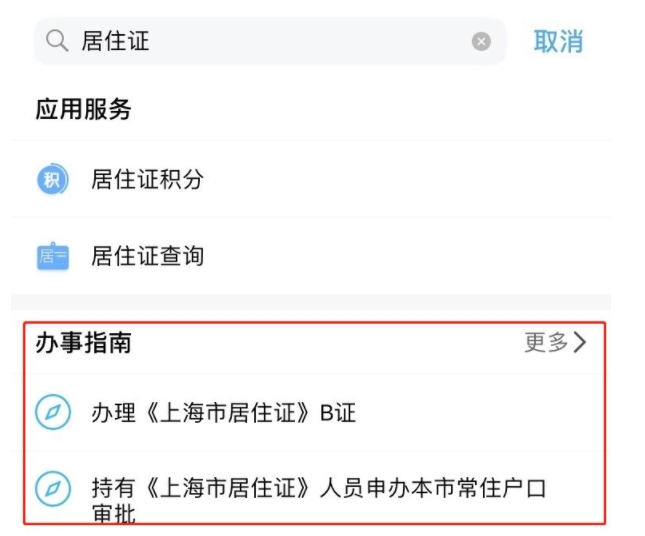Screen dimensions: 645x536
Task: Select the 应用服务 section header
Action: pyautogui.click(x=84, y=109)
